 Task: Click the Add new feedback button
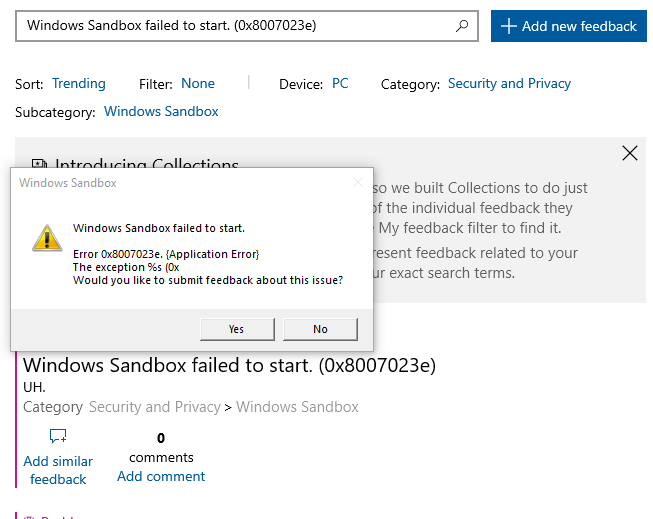(568, 26)
